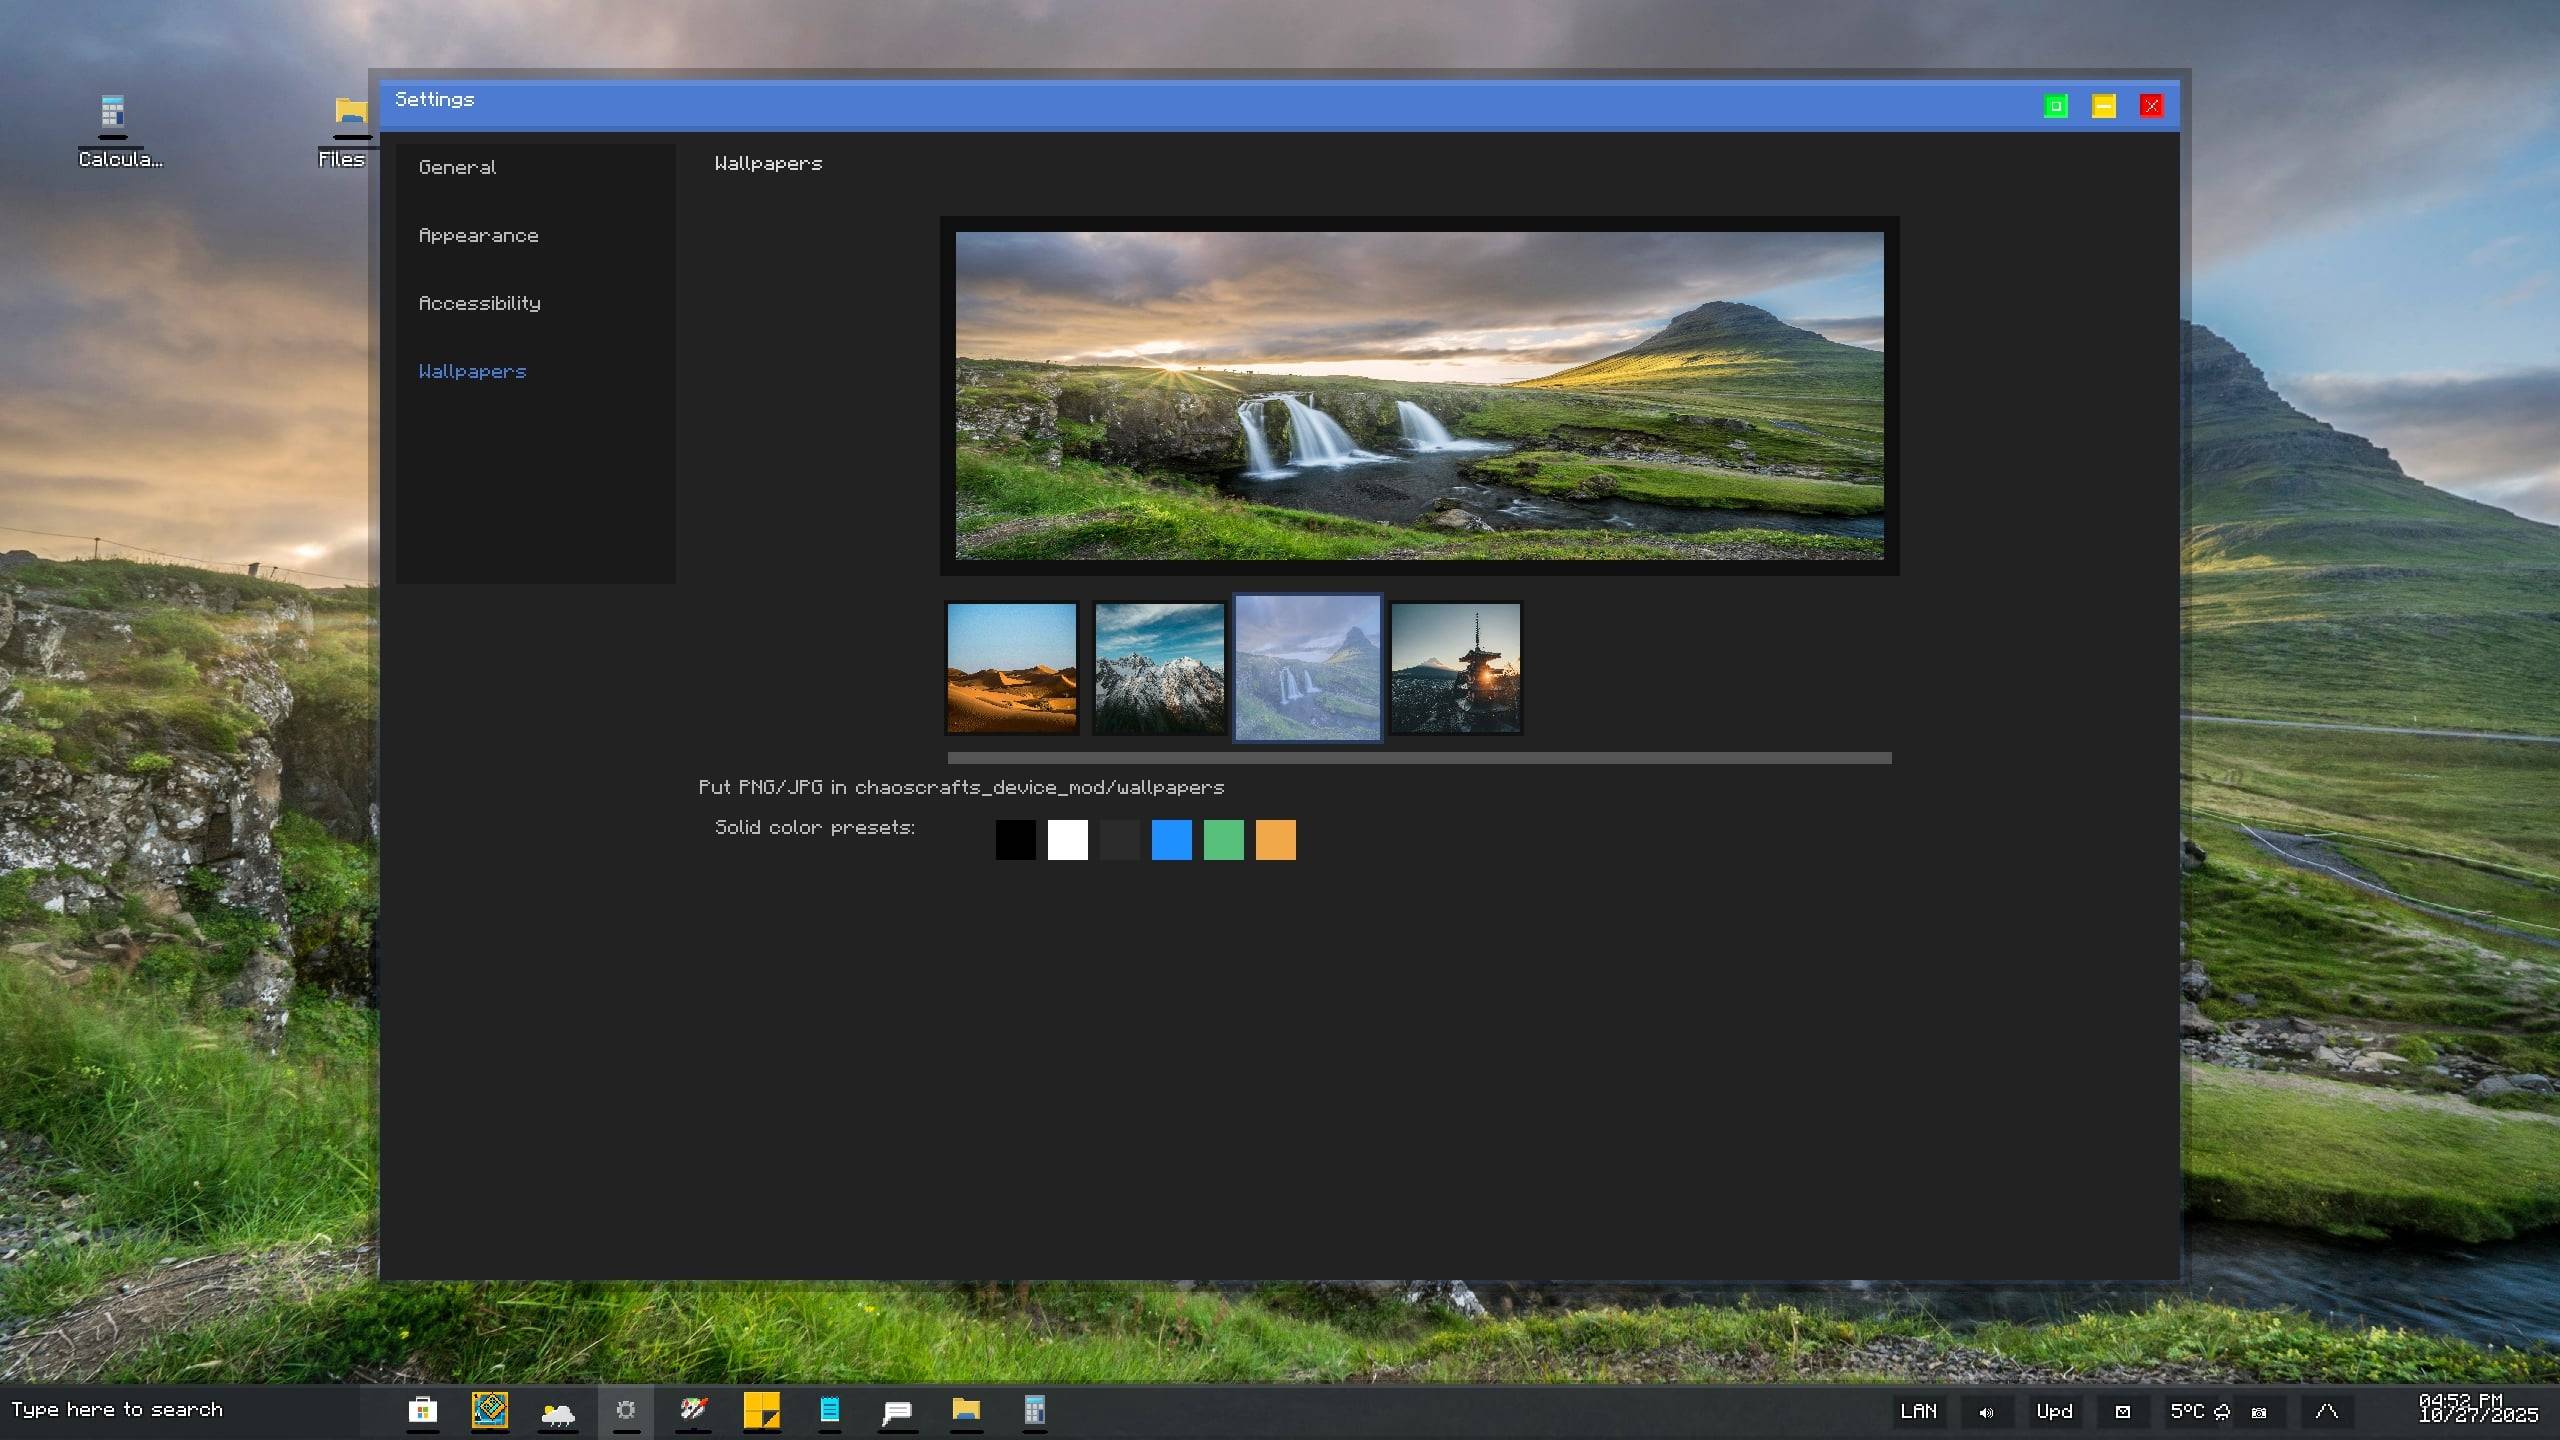Viewport: 2560px width, 1440px height.
Task: Open the Paint palette app icon
Action: (693, 1411)
